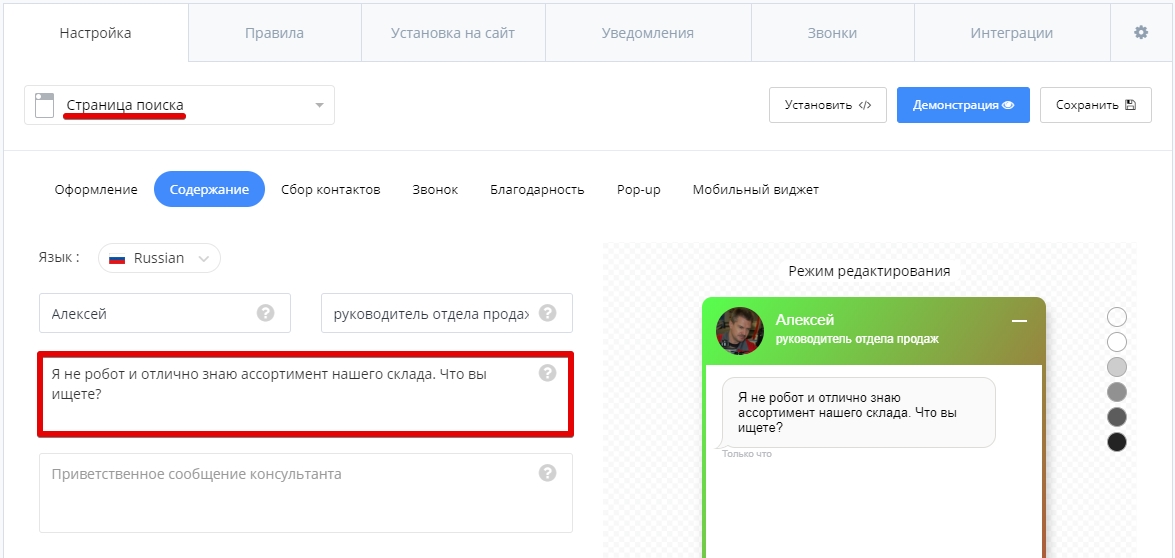Click the Я не робот message textarea
The image size is (1175, 558).
[x=306, y=393]
